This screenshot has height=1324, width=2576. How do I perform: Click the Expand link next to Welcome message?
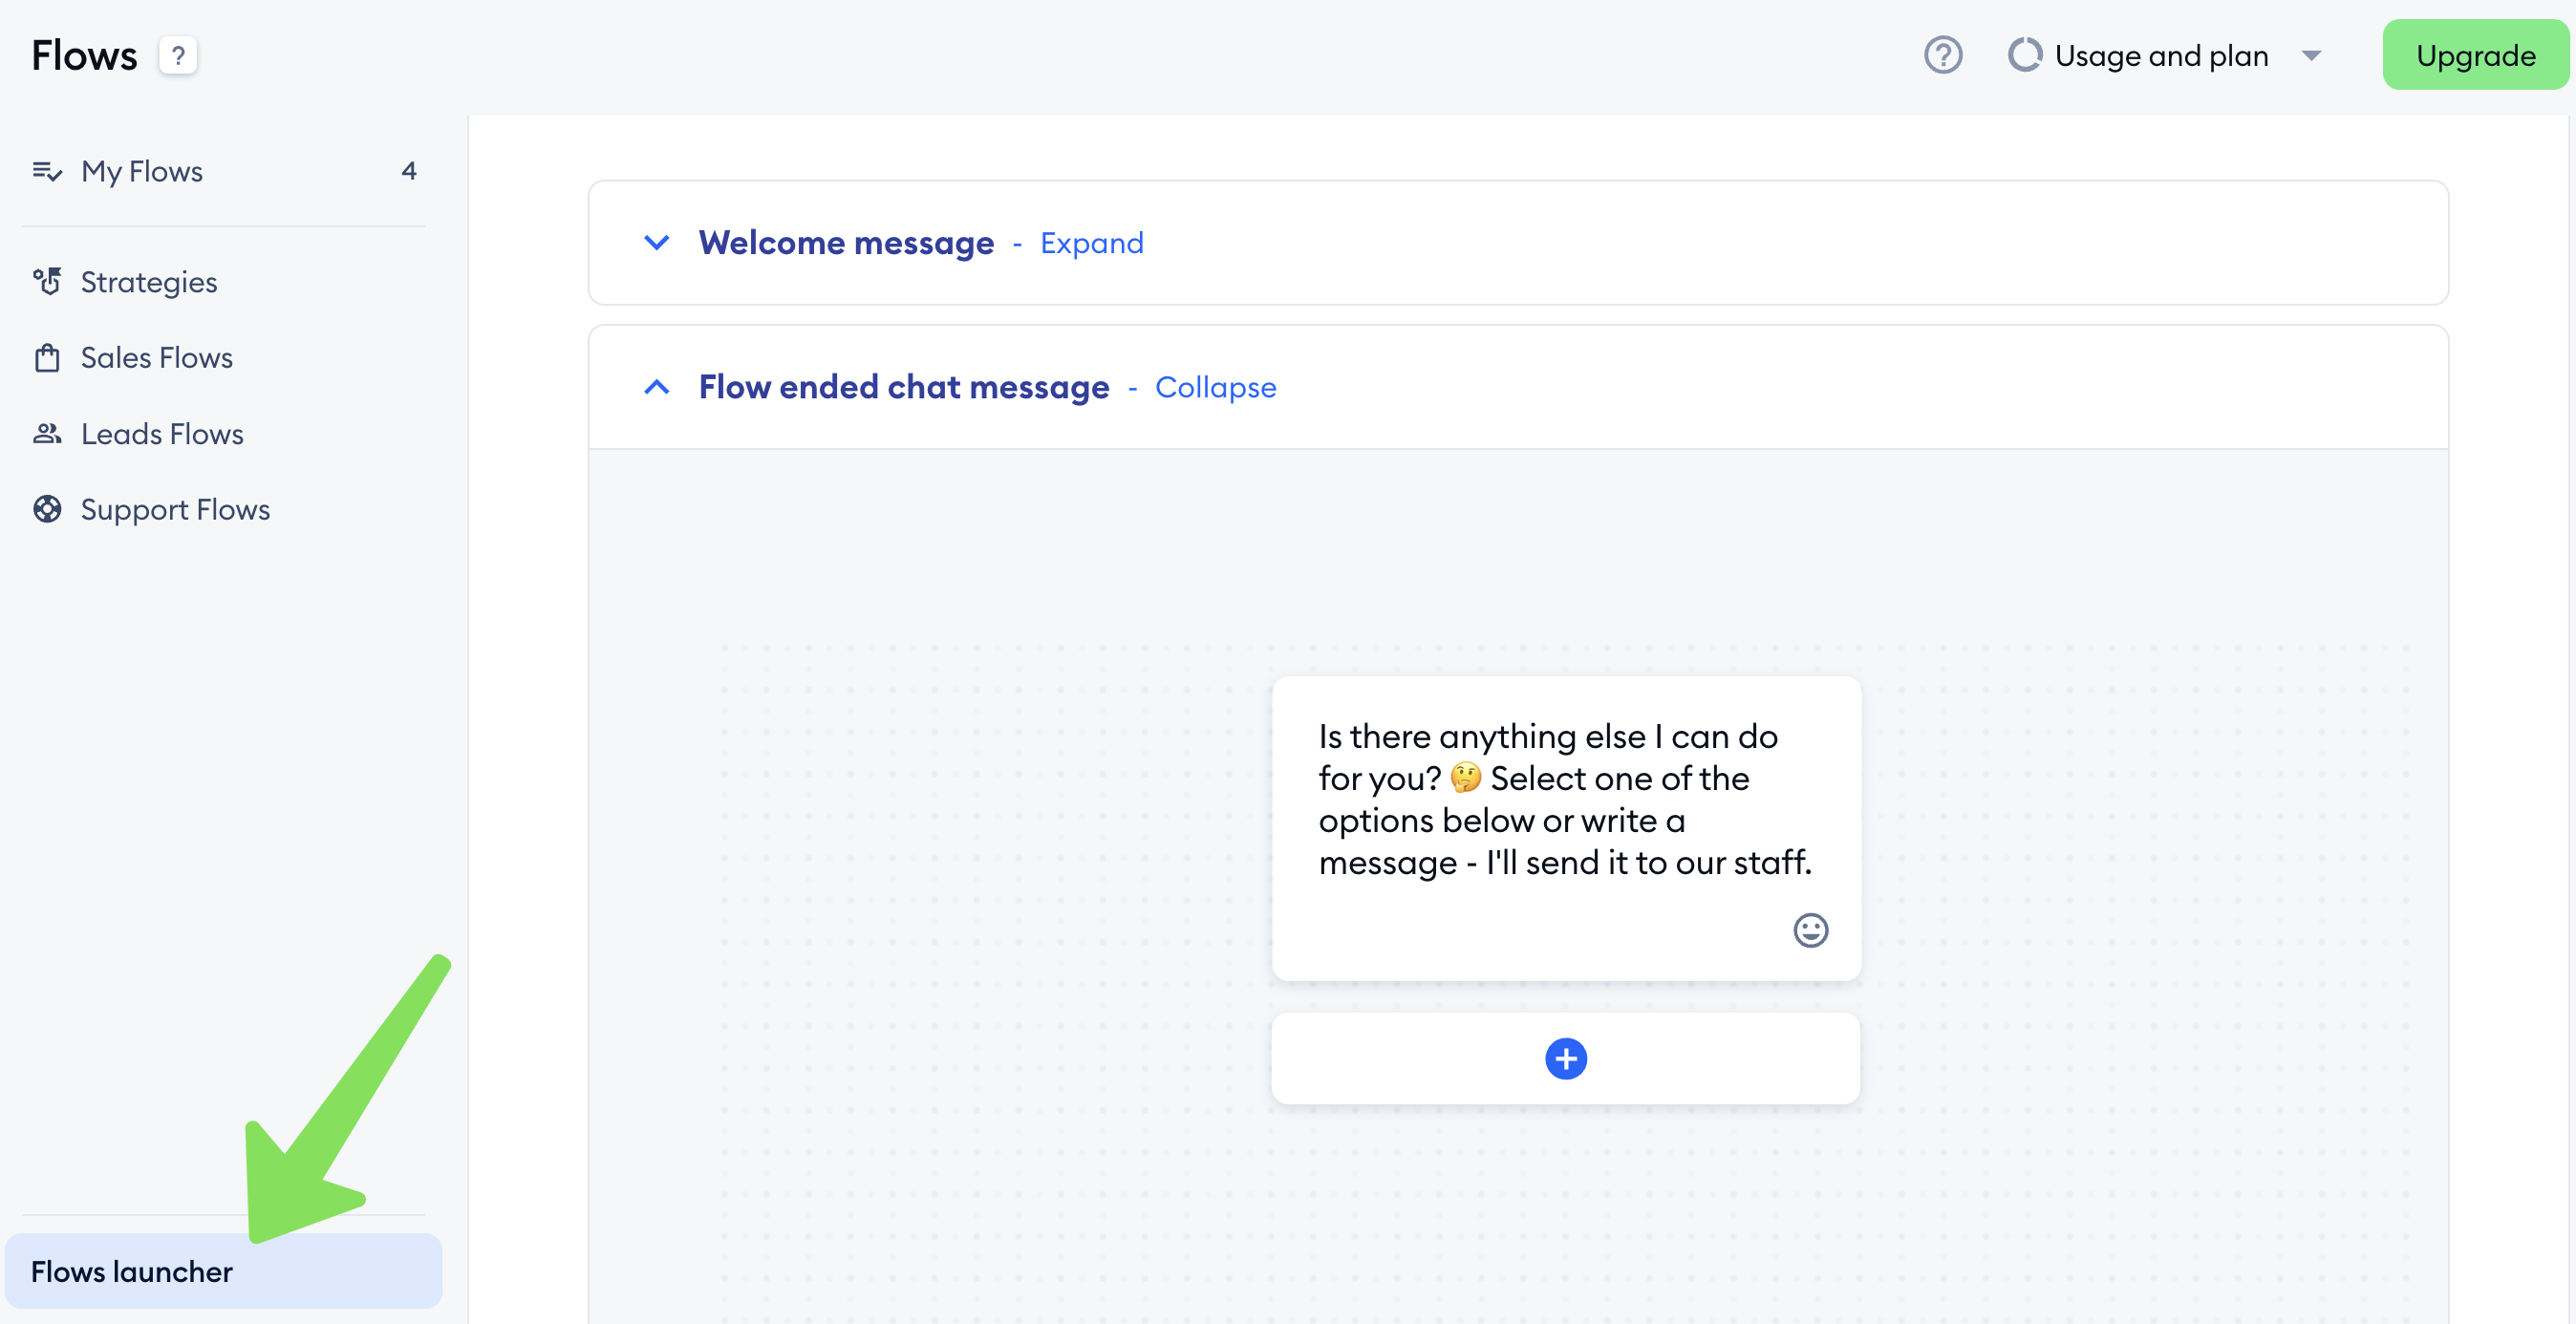coord(1091,242)
